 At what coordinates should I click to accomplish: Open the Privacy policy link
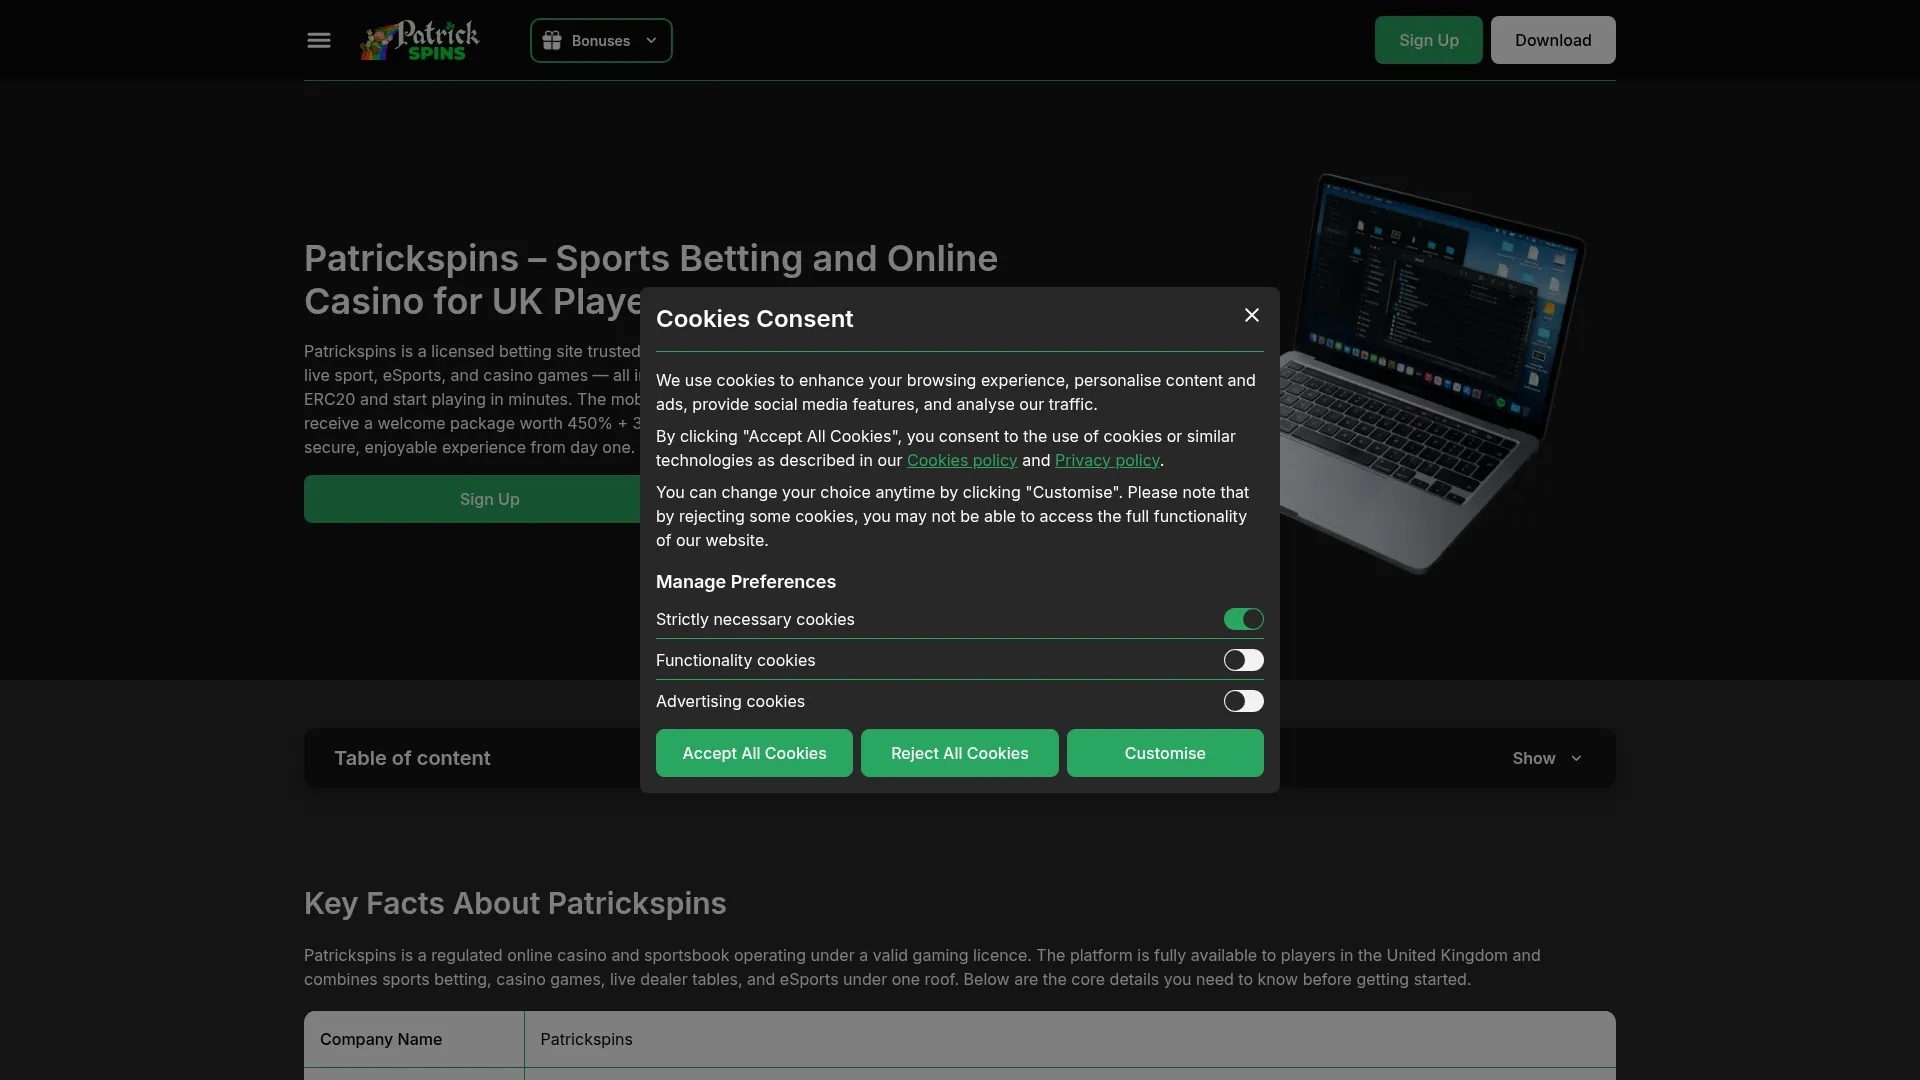pyautogui.click(x=1107, y=460)
